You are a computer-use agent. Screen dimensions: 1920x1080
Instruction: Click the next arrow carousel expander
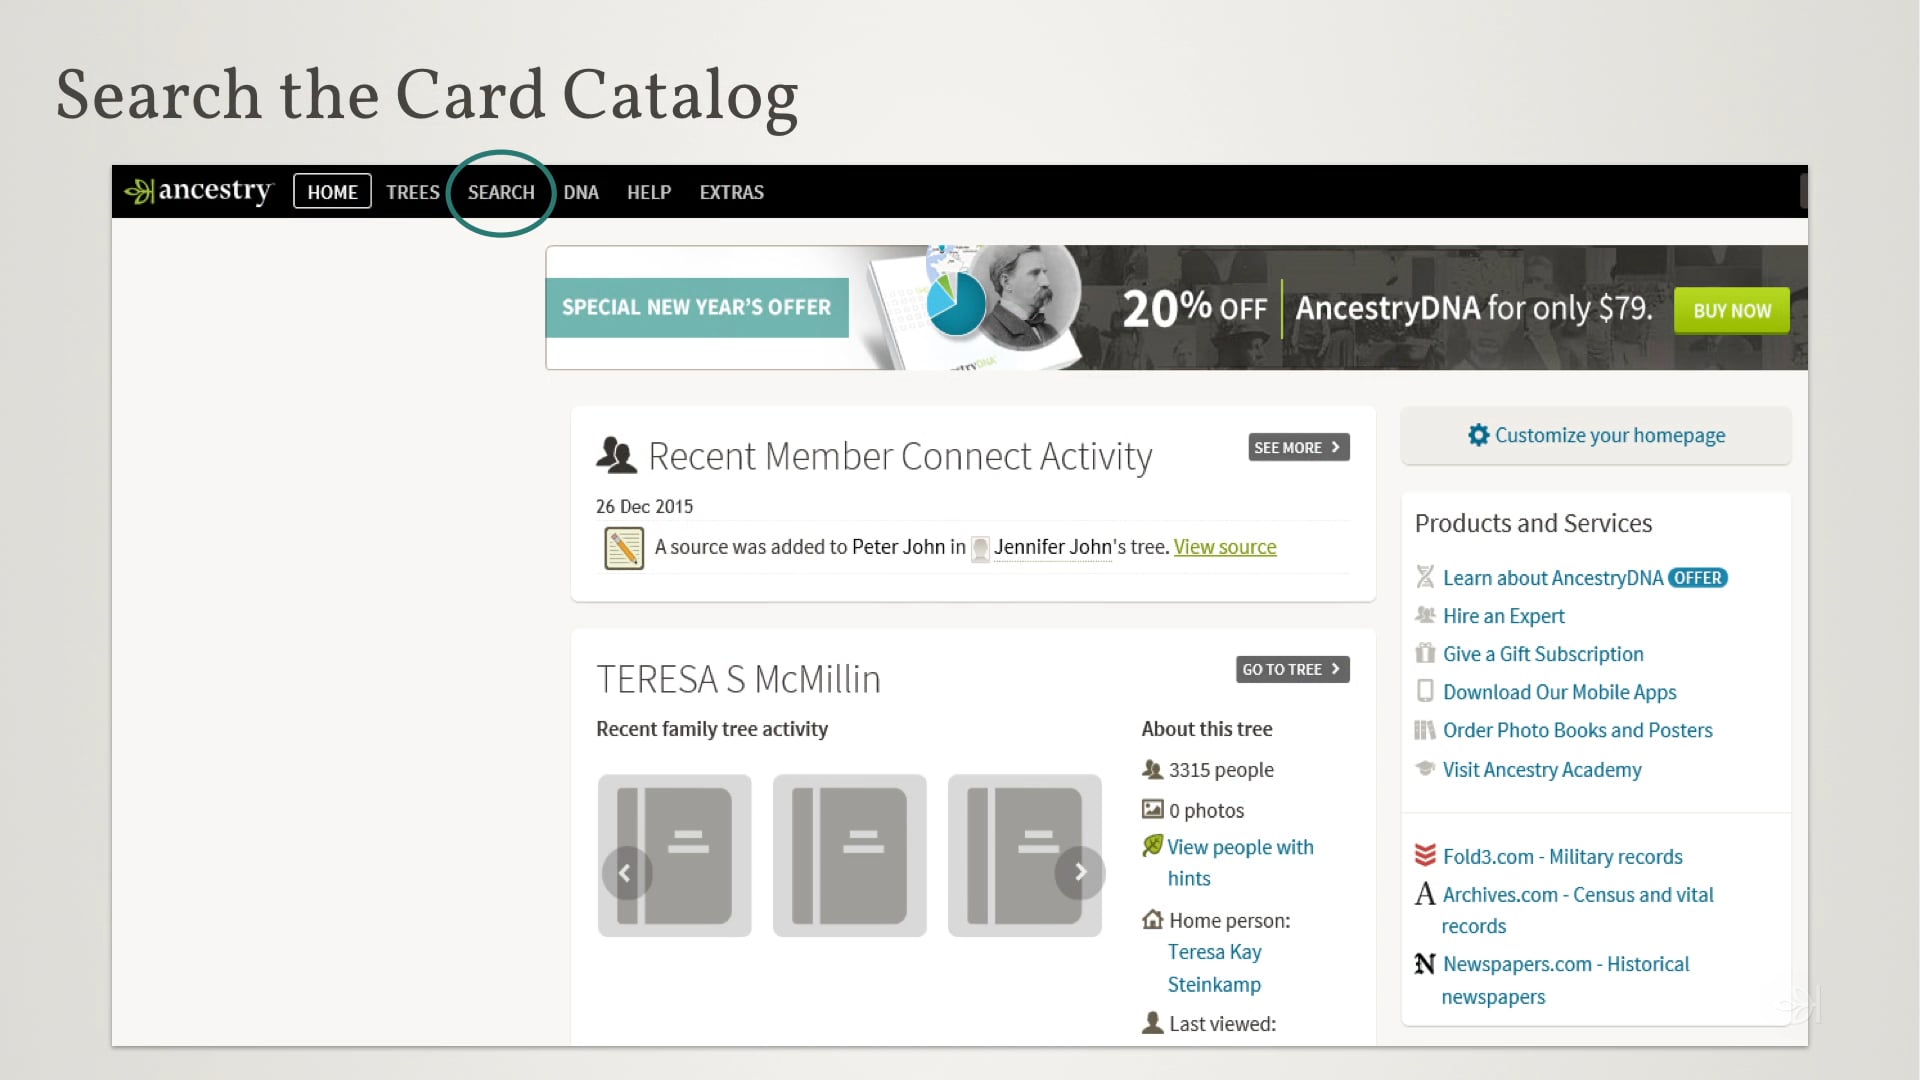point(1080,872)
